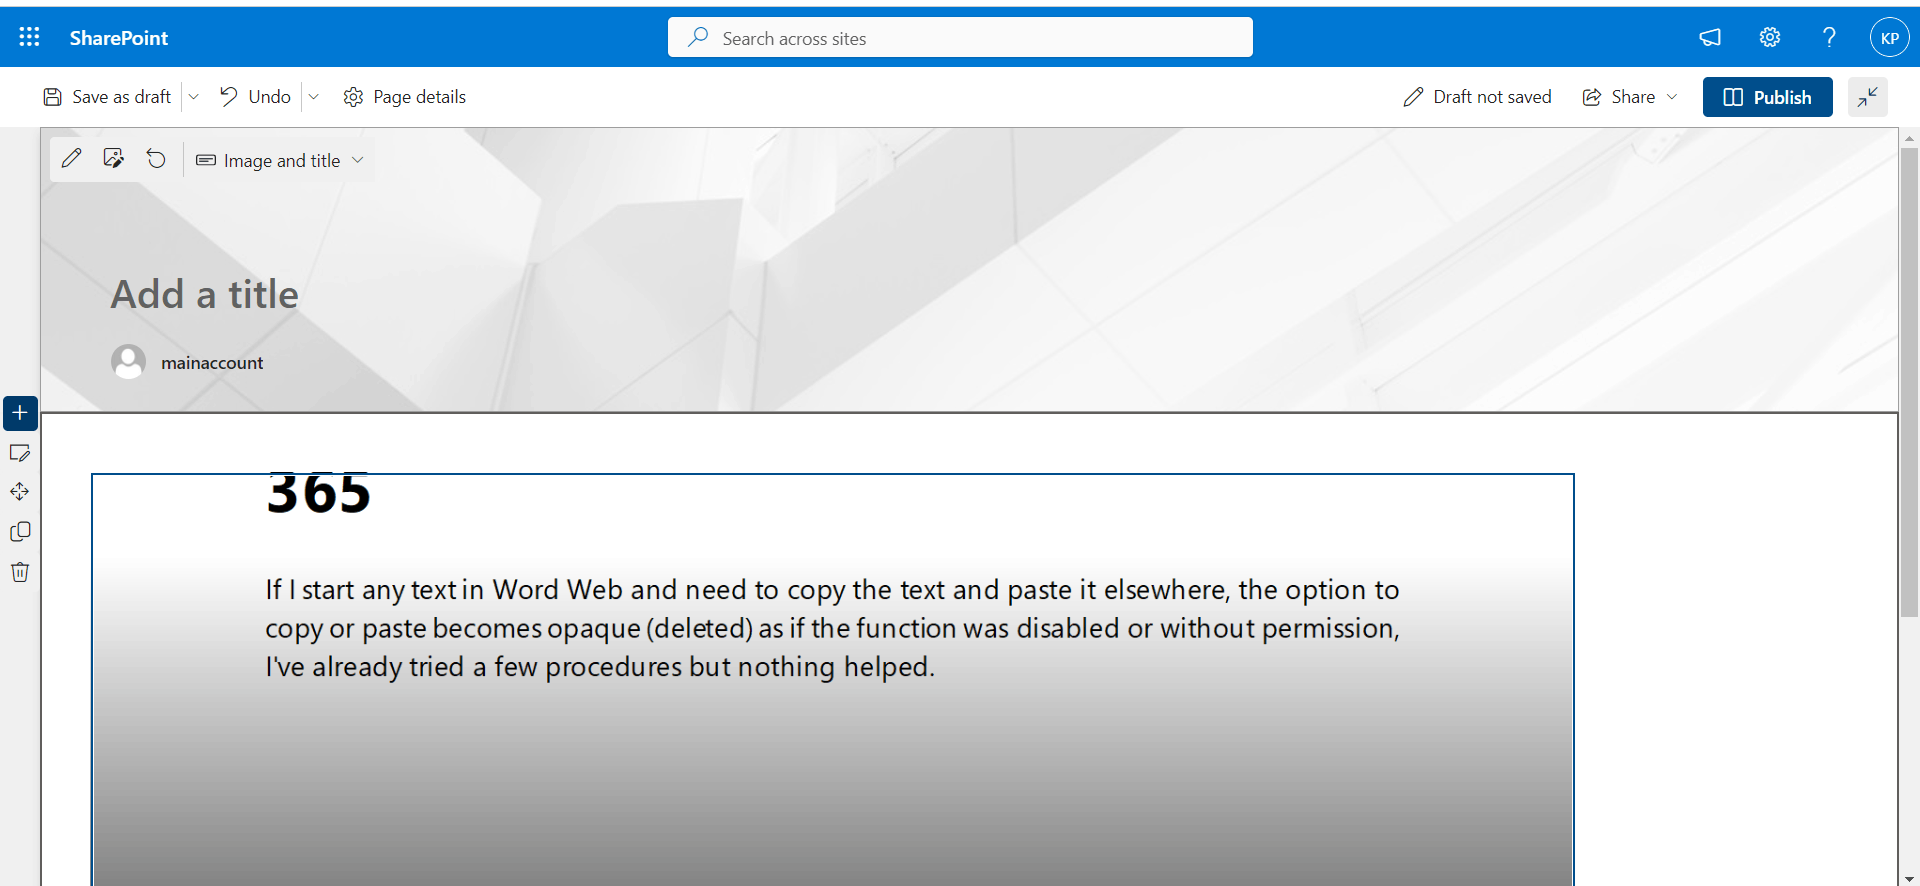Select the Draft not saved status
This screenshot has height=886, width=1920.
[x=1477, y=97]
